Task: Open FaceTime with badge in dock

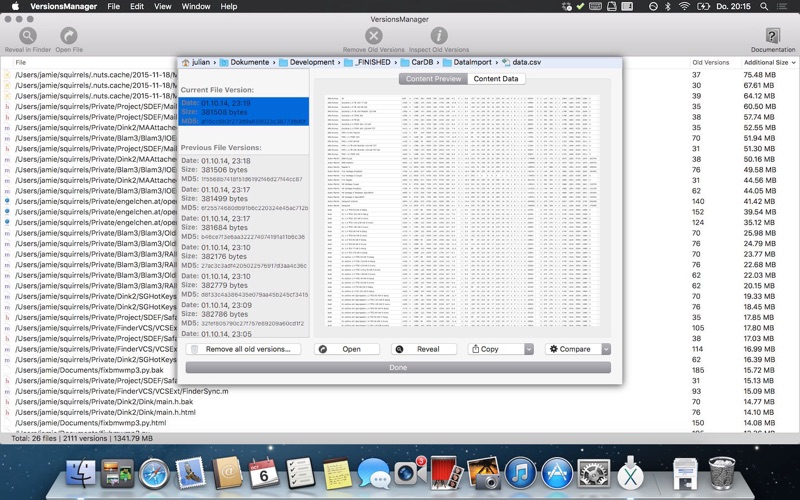Action: [x=410, y=473]
